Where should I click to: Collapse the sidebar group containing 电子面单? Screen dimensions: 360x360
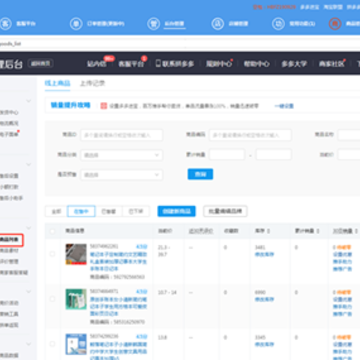[x=29, y=101]
